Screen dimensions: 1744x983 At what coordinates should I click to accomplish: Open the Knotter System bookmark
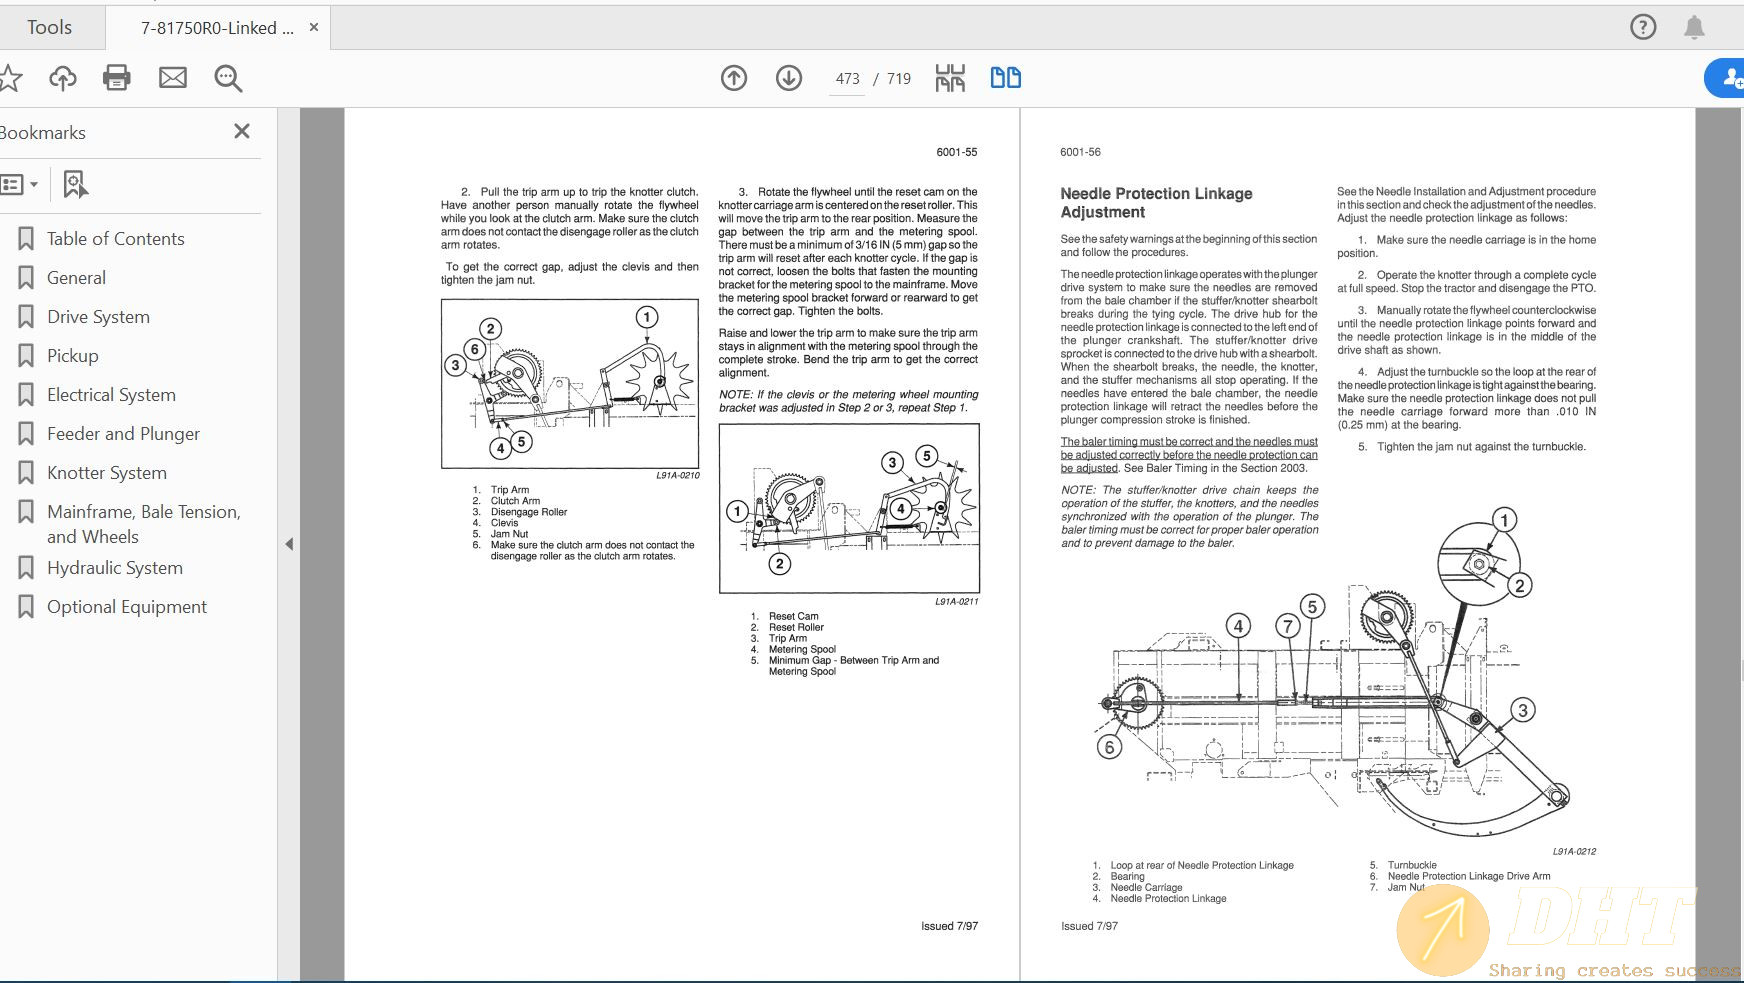click(x=107, y=473)
